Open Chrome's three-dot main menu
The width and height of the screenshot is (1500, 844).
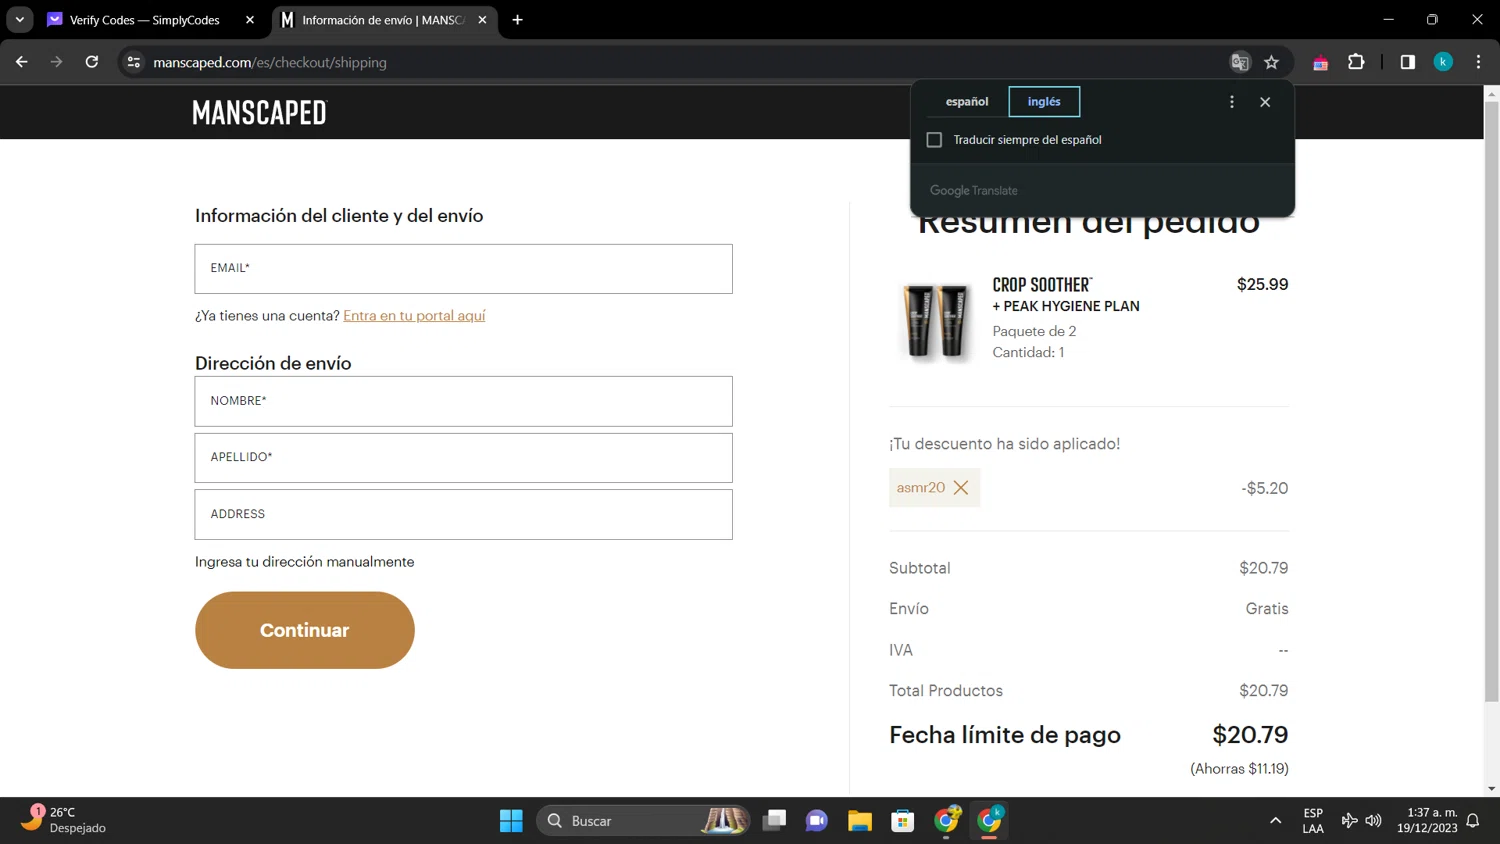[1478, 62]
